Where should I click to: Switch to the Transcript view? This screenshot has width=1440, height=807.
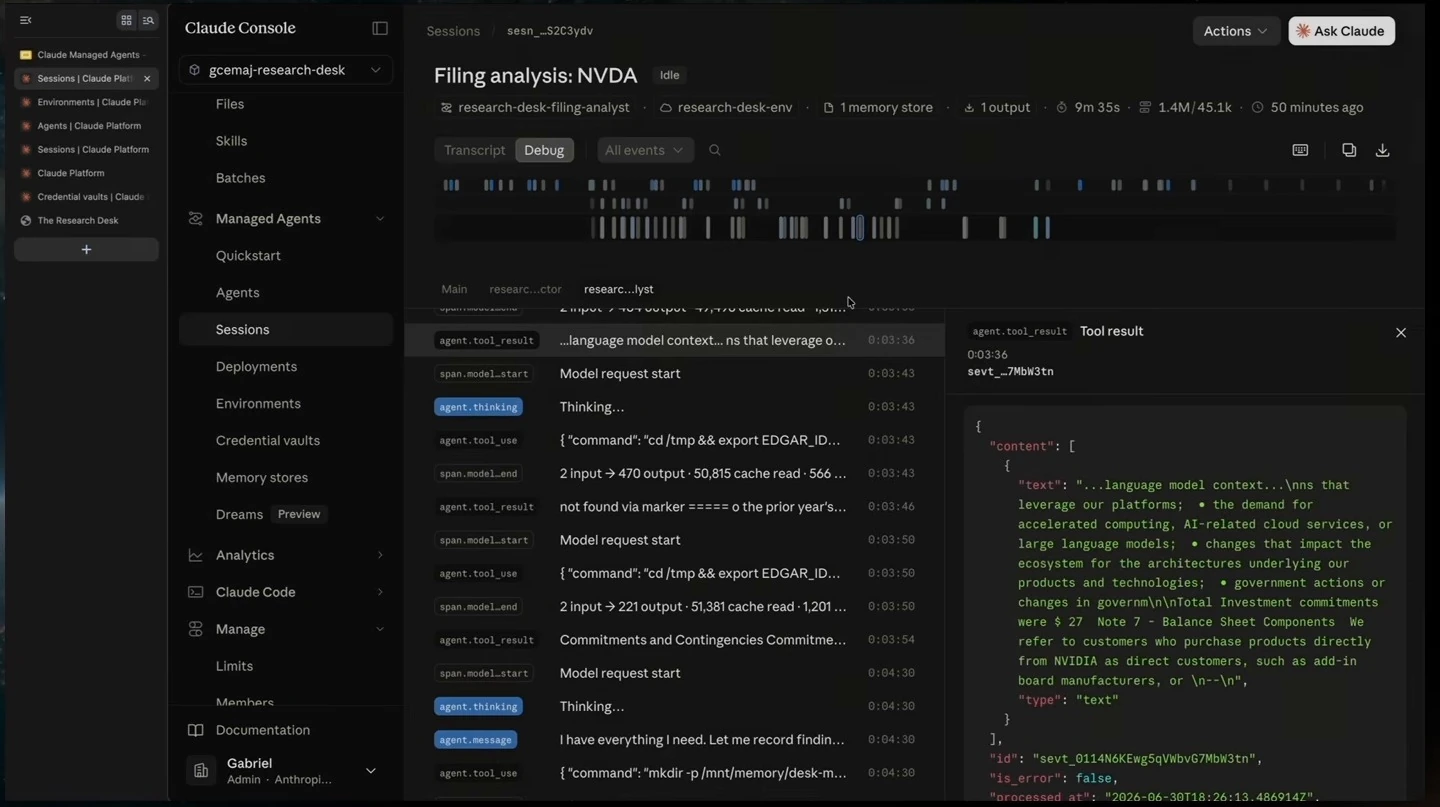point(475,150)
